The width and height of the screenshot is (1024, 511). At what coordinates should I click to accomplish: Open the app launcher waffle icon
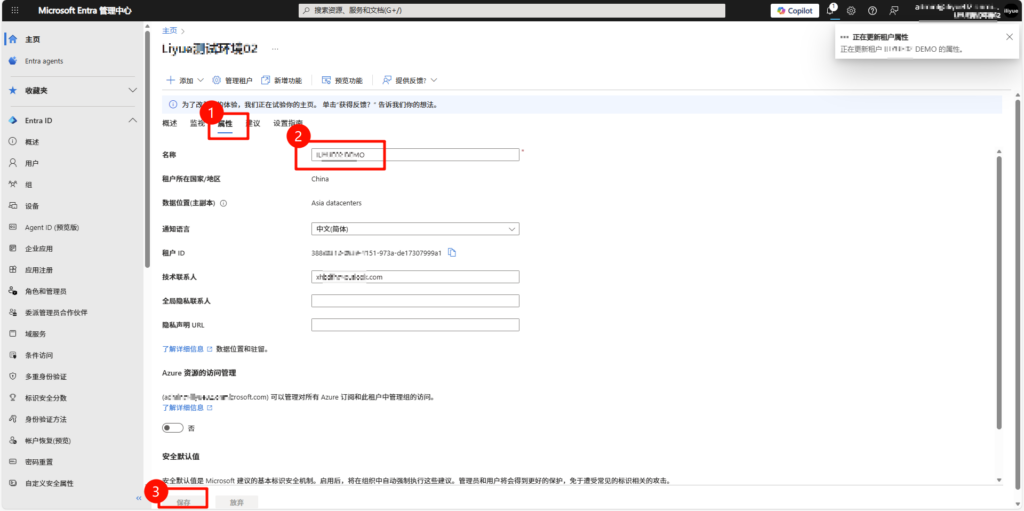16,10
